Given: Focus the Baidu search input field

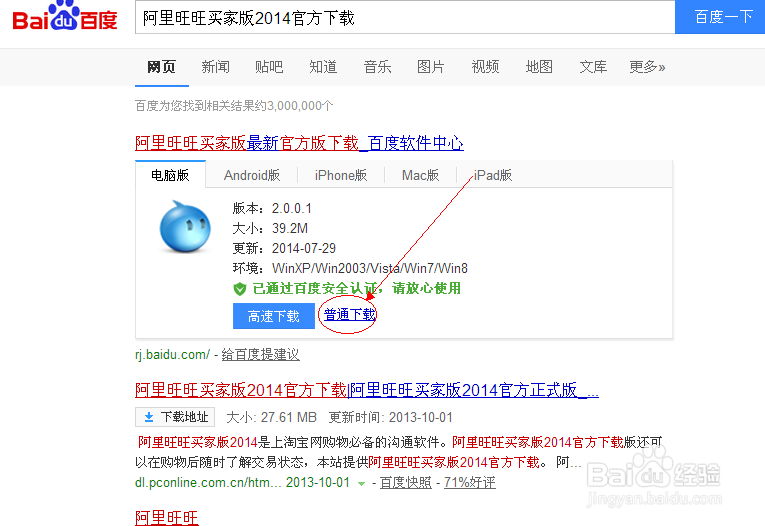Looking at the screenshot, I should (405, 18).
